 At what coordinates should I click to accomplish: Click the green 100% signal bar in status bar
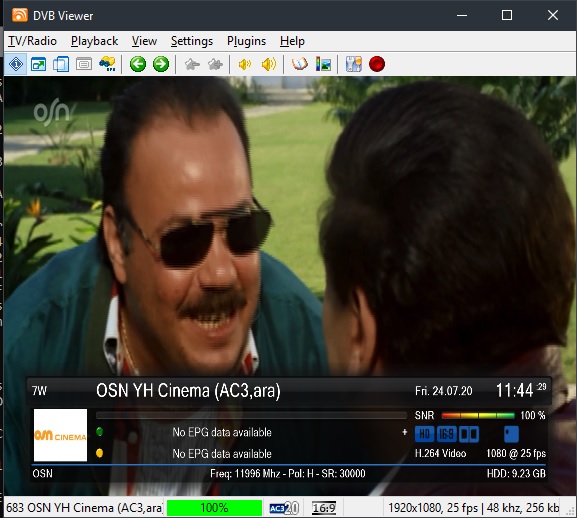[215, 508]
